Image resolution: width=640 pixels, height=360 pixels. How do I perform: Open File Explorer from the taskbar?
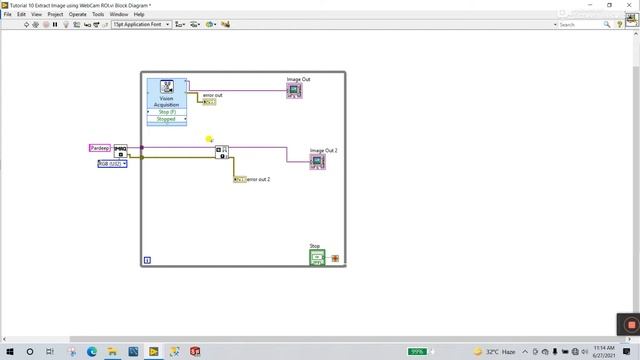click(x=112, y=351)
